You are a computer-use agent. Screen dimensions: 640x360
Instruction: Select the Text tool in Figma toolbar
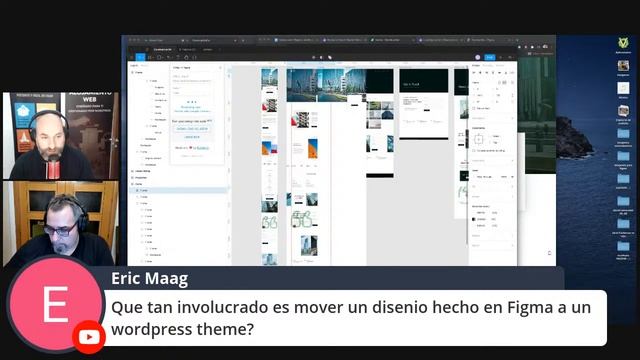pyautogui.click(x=178, y=57)
